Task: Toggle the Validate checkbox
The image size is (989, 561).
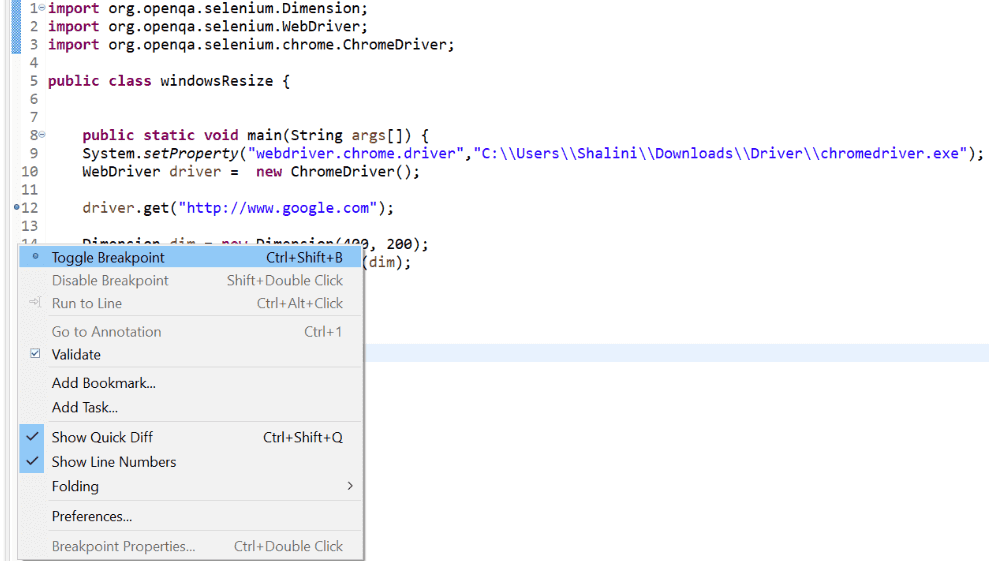Action: pos(35,354)
